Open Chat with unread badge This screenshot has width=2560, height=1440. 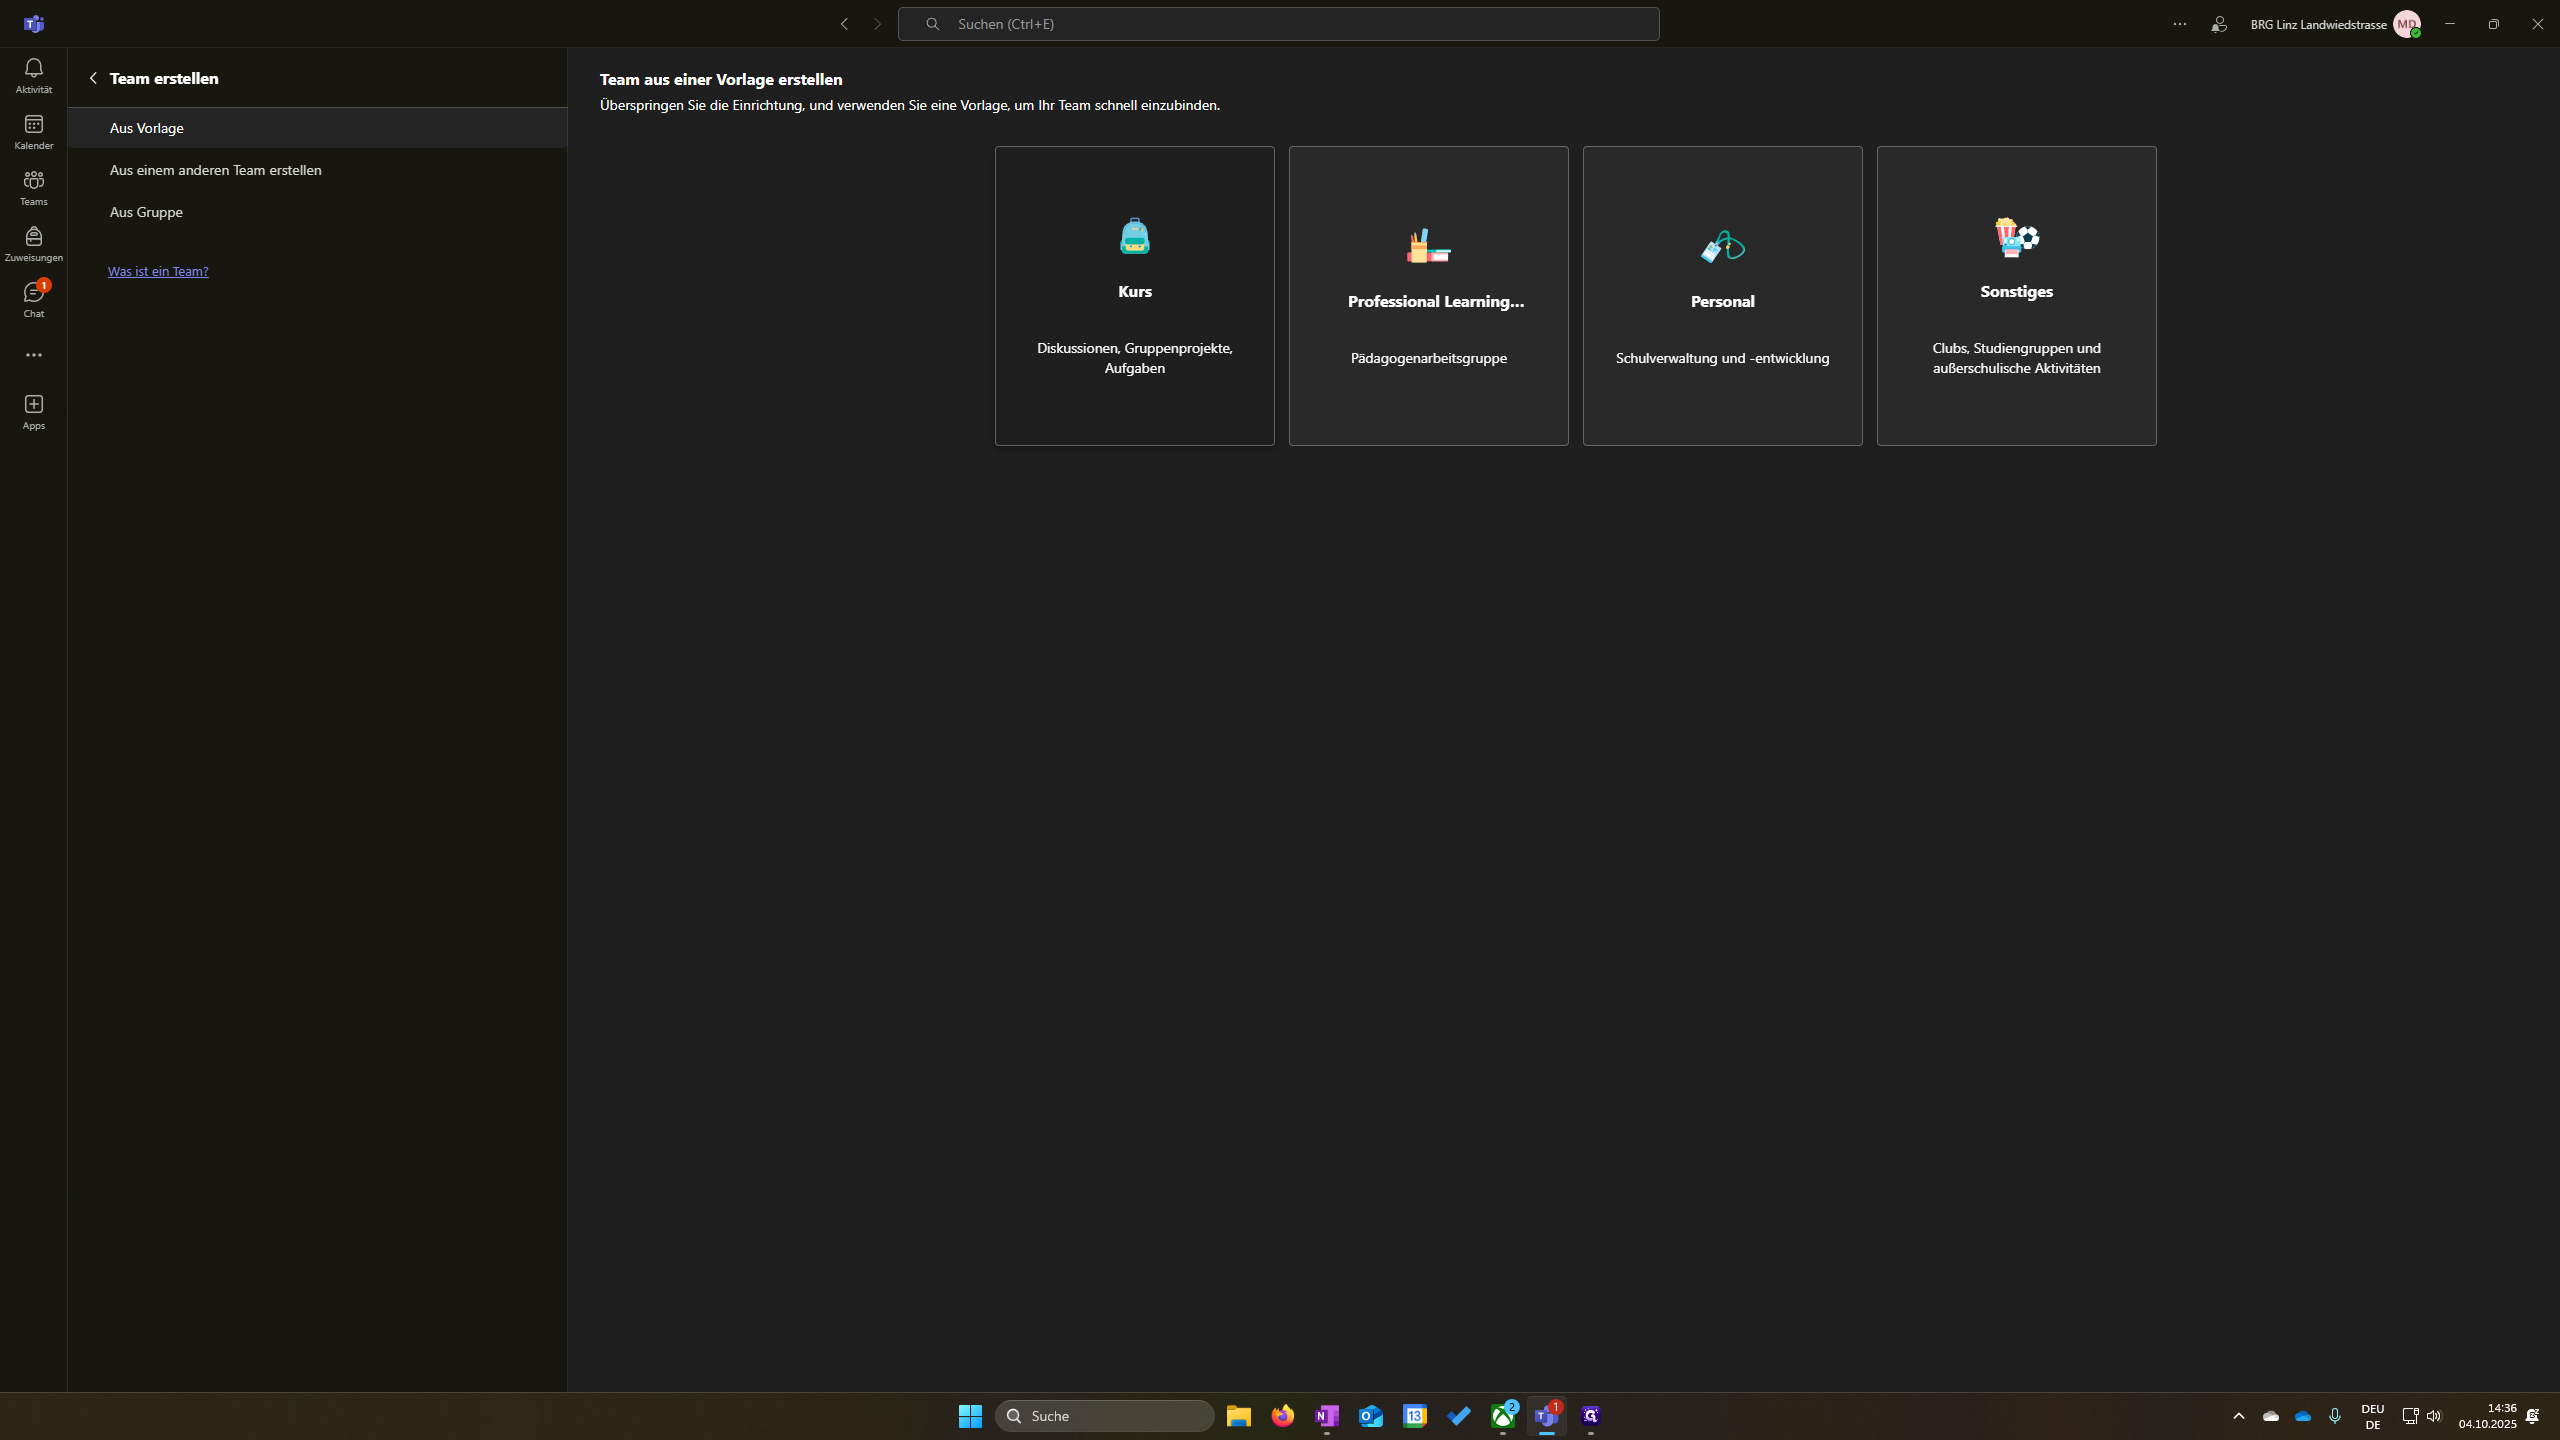pyautogui.click(x=33, y=299)
